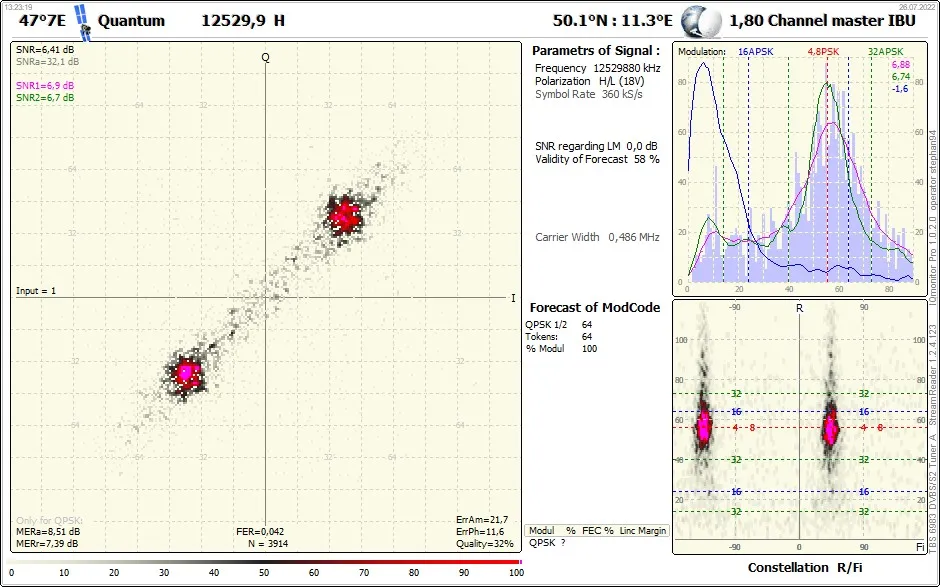Image resolution: width=940 pixels, height=587 pixels.
Task: Select the 32APSK modulation label
Action: point(885,52)
